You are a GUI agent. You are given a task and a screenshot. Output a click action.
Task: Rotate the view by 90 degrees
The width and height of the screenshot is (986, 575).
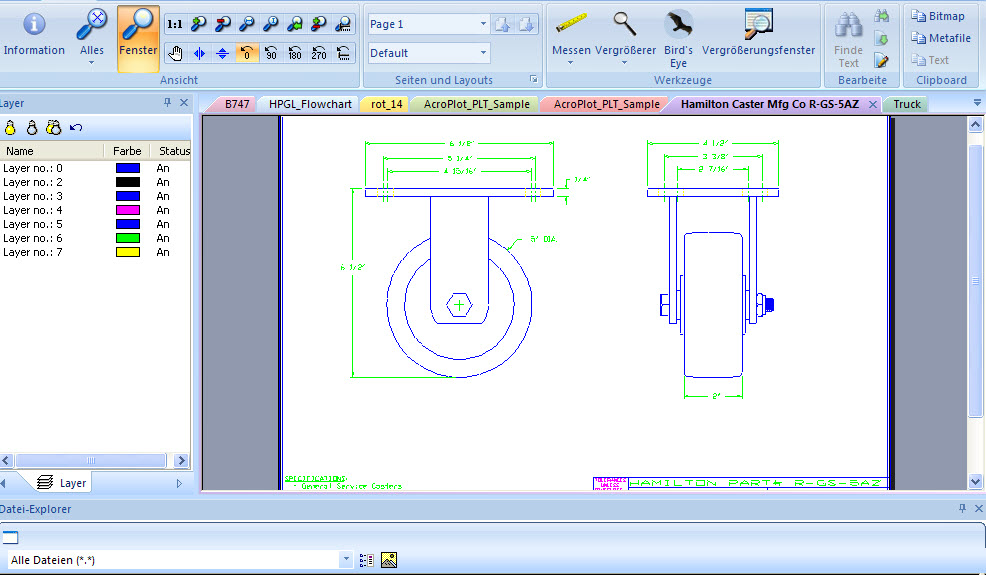[x=271, y=53]
